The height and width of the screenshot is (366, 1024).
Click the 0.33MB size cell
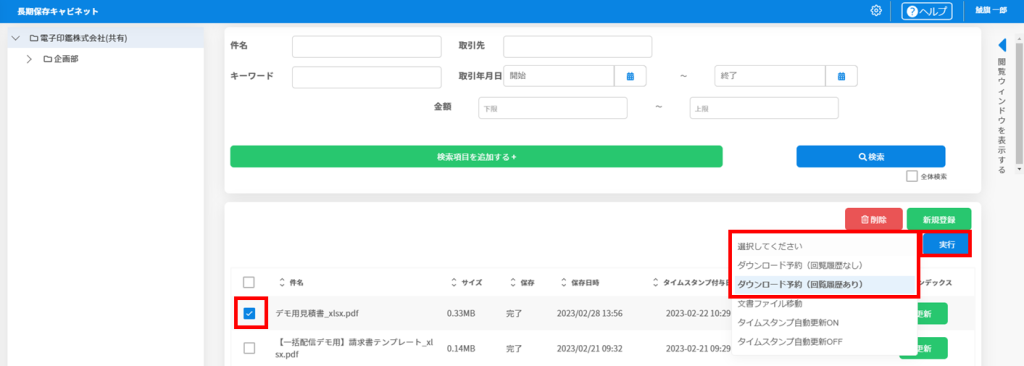tap(461, 314)
